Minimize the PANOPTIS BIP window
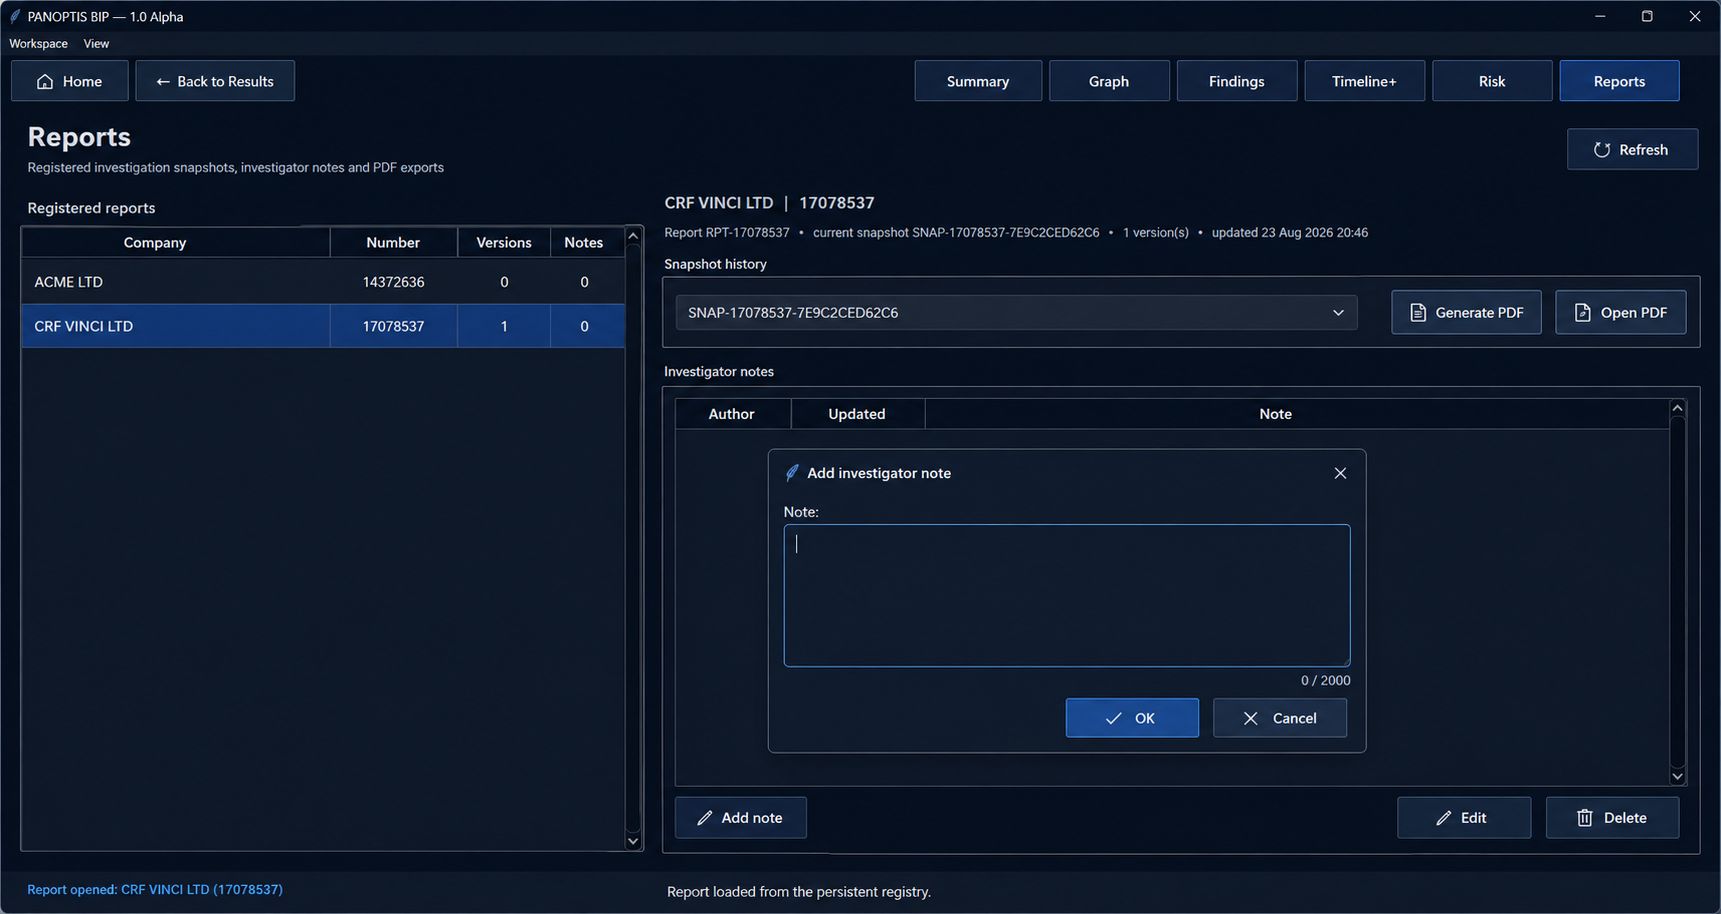Image resolution: width=1721 pixels, height=914 pixels. coord(1600,16)
